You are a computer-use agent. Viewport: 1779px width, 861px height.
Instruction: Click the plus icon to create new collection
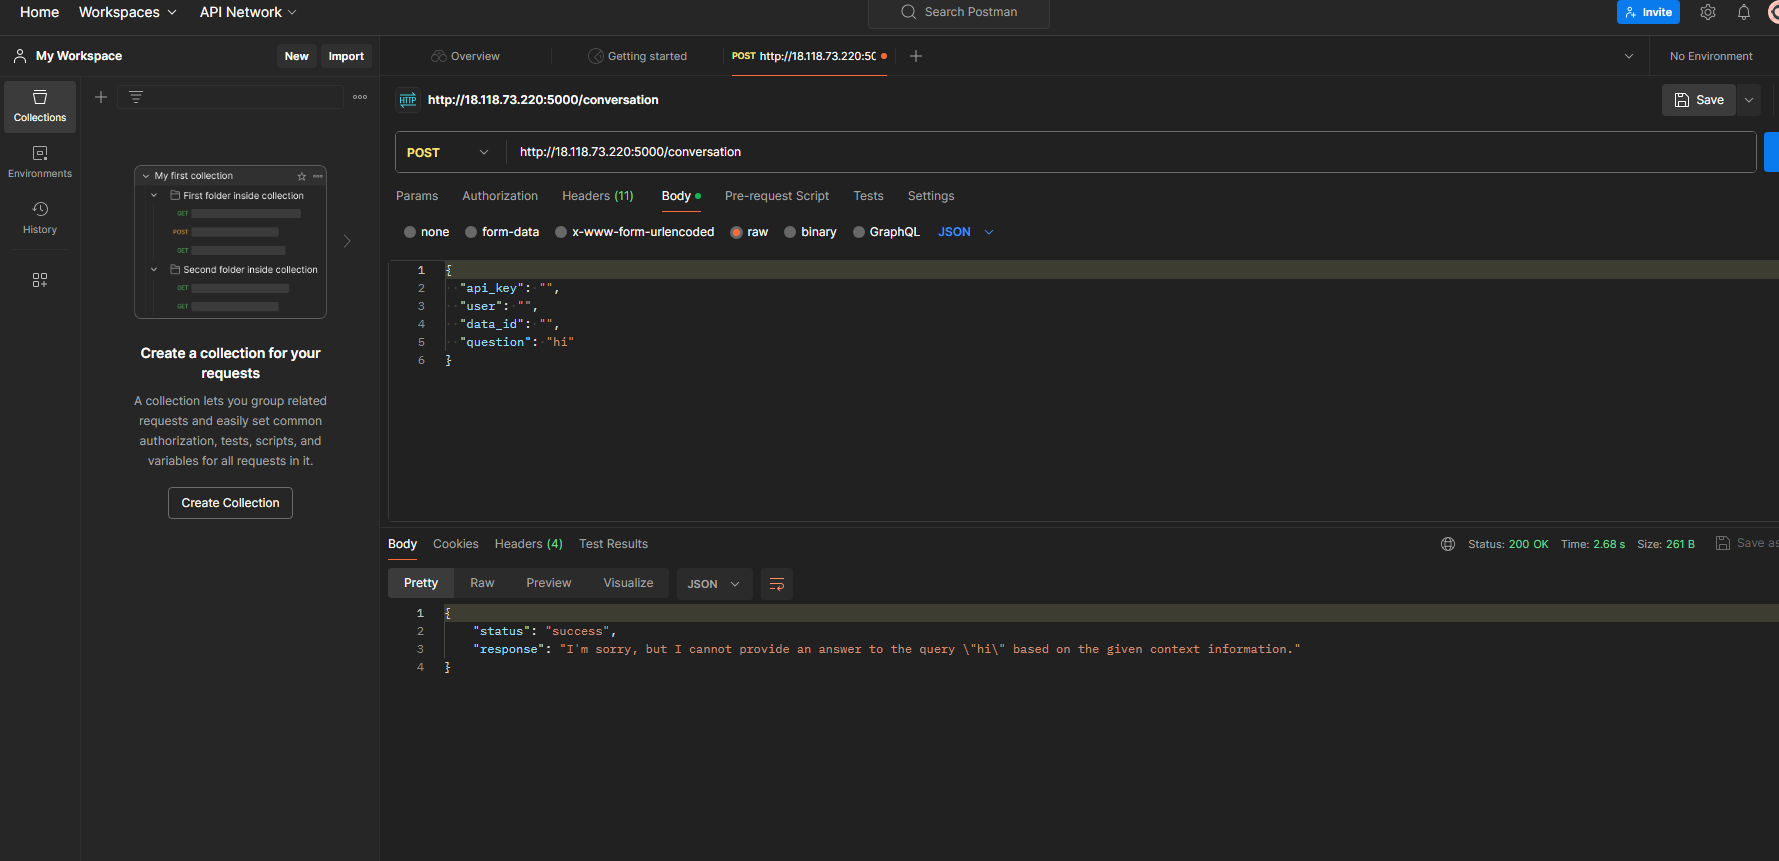pos(101,97)
